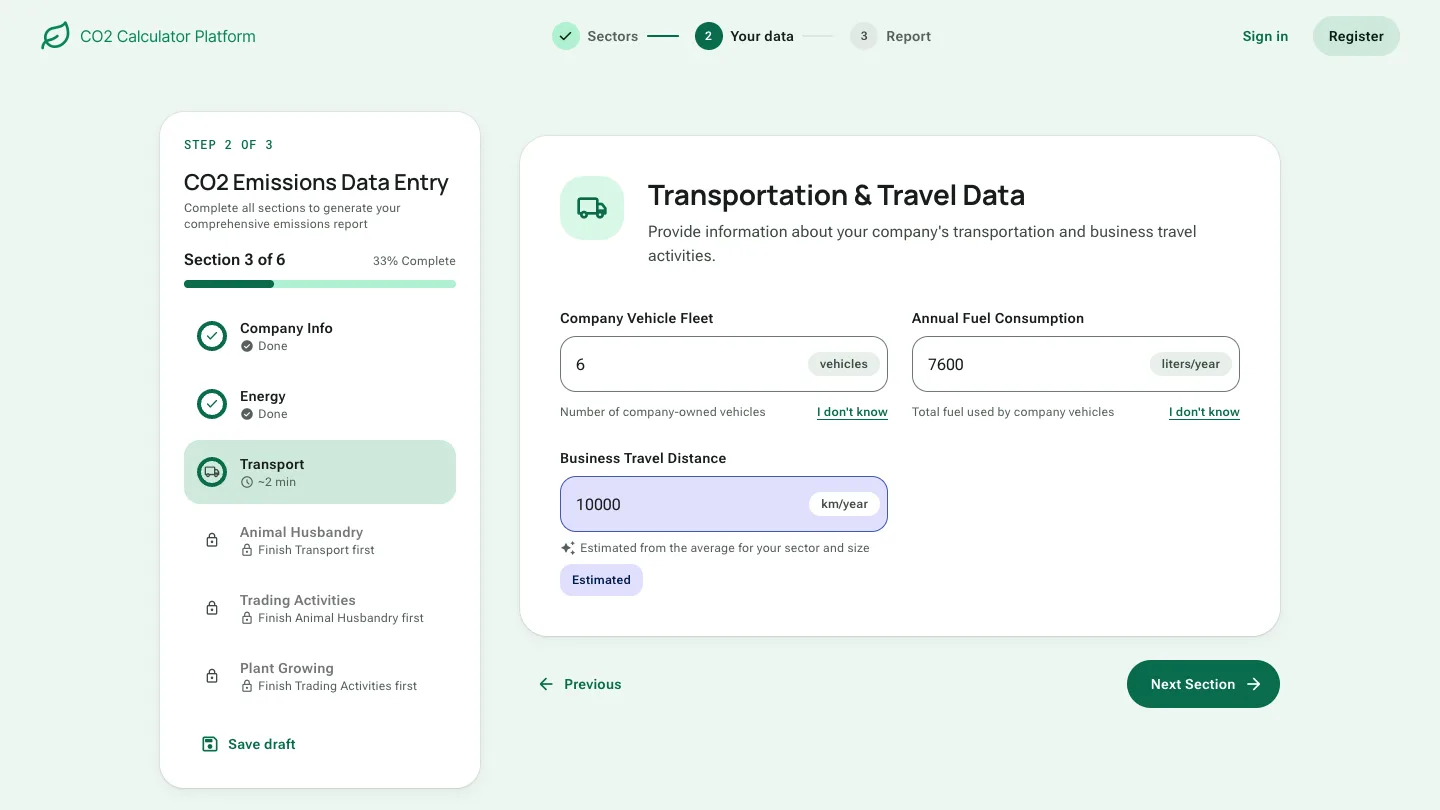Click the Next Section button
The image size is (1440, 810).
1203,684
